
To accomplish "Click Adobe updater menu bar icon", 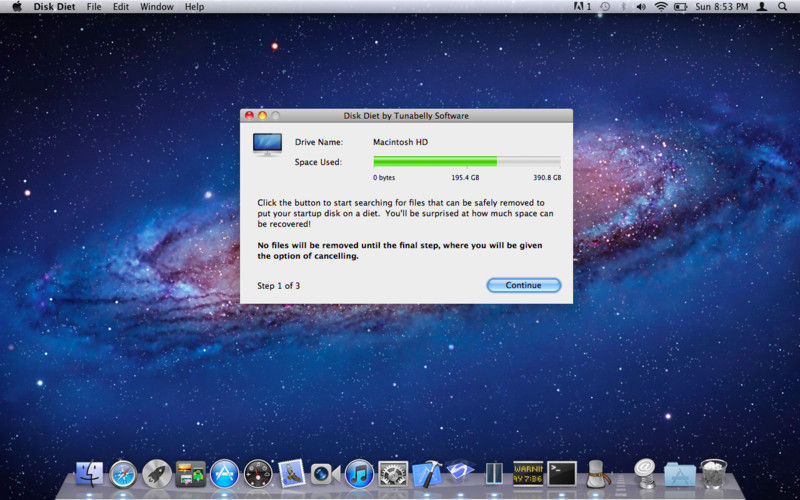I will 582,7.
